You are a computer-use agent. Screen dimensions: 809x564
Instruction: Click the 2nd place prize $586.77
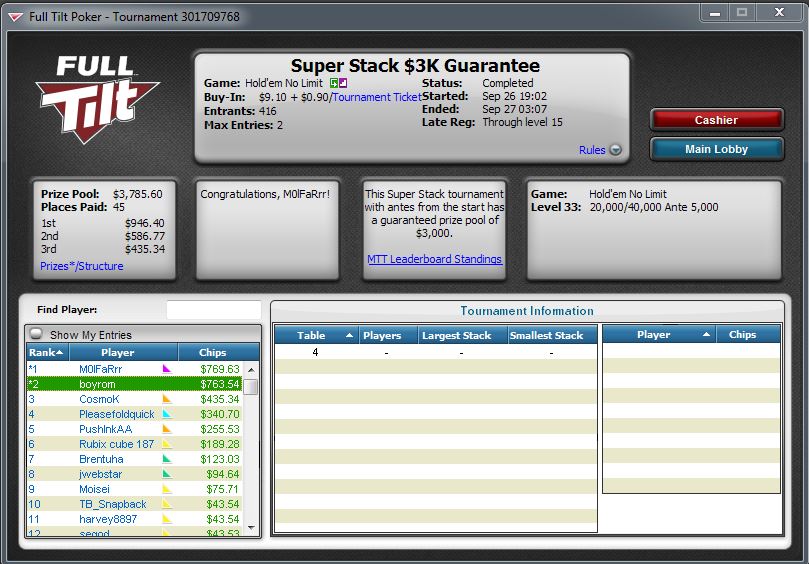[145, 236]
